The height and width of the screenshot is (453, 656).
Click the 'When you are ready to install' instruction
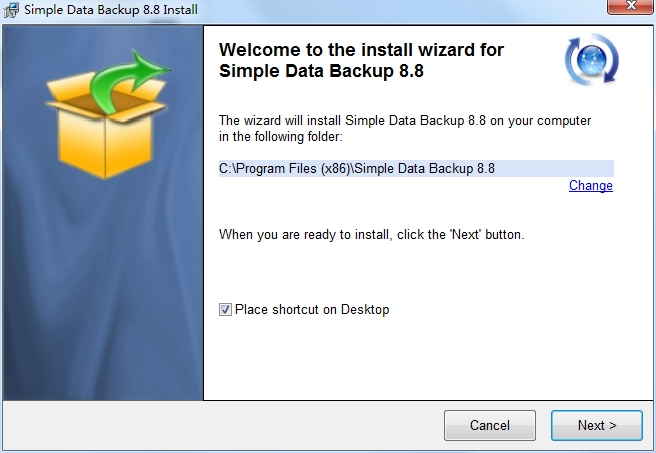[371, 235]
